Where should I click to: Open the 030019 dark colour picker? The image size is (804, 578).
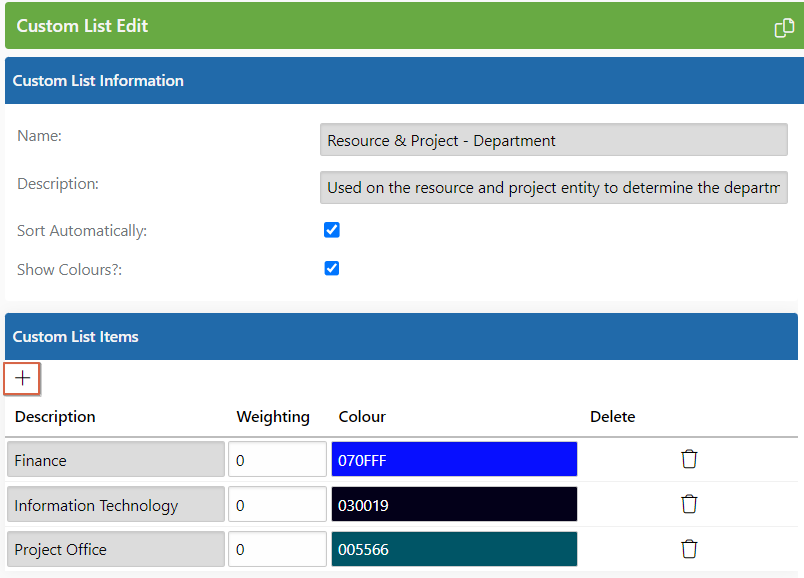(x=454, y=504)
